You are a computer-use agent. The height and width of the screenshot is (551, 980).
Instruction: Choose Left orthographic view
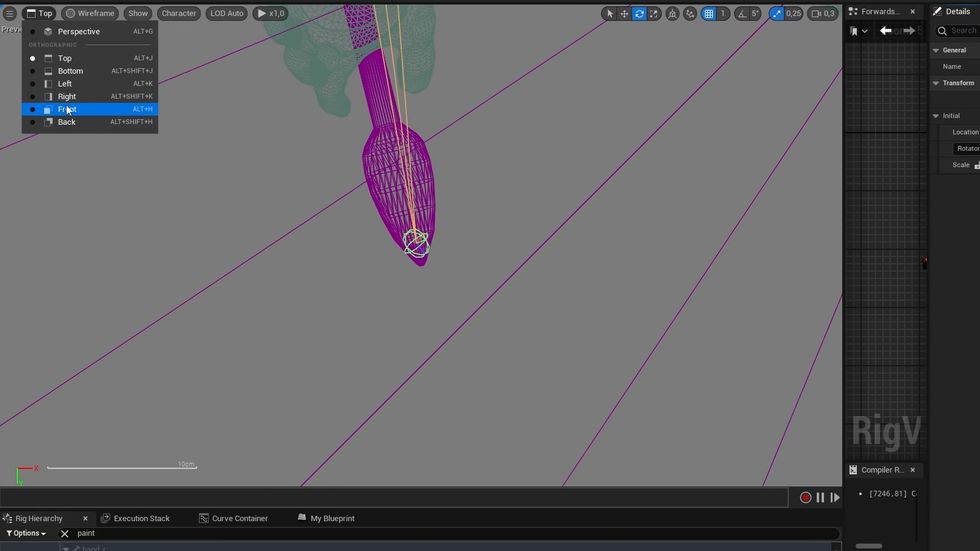[x=89, y=84]
